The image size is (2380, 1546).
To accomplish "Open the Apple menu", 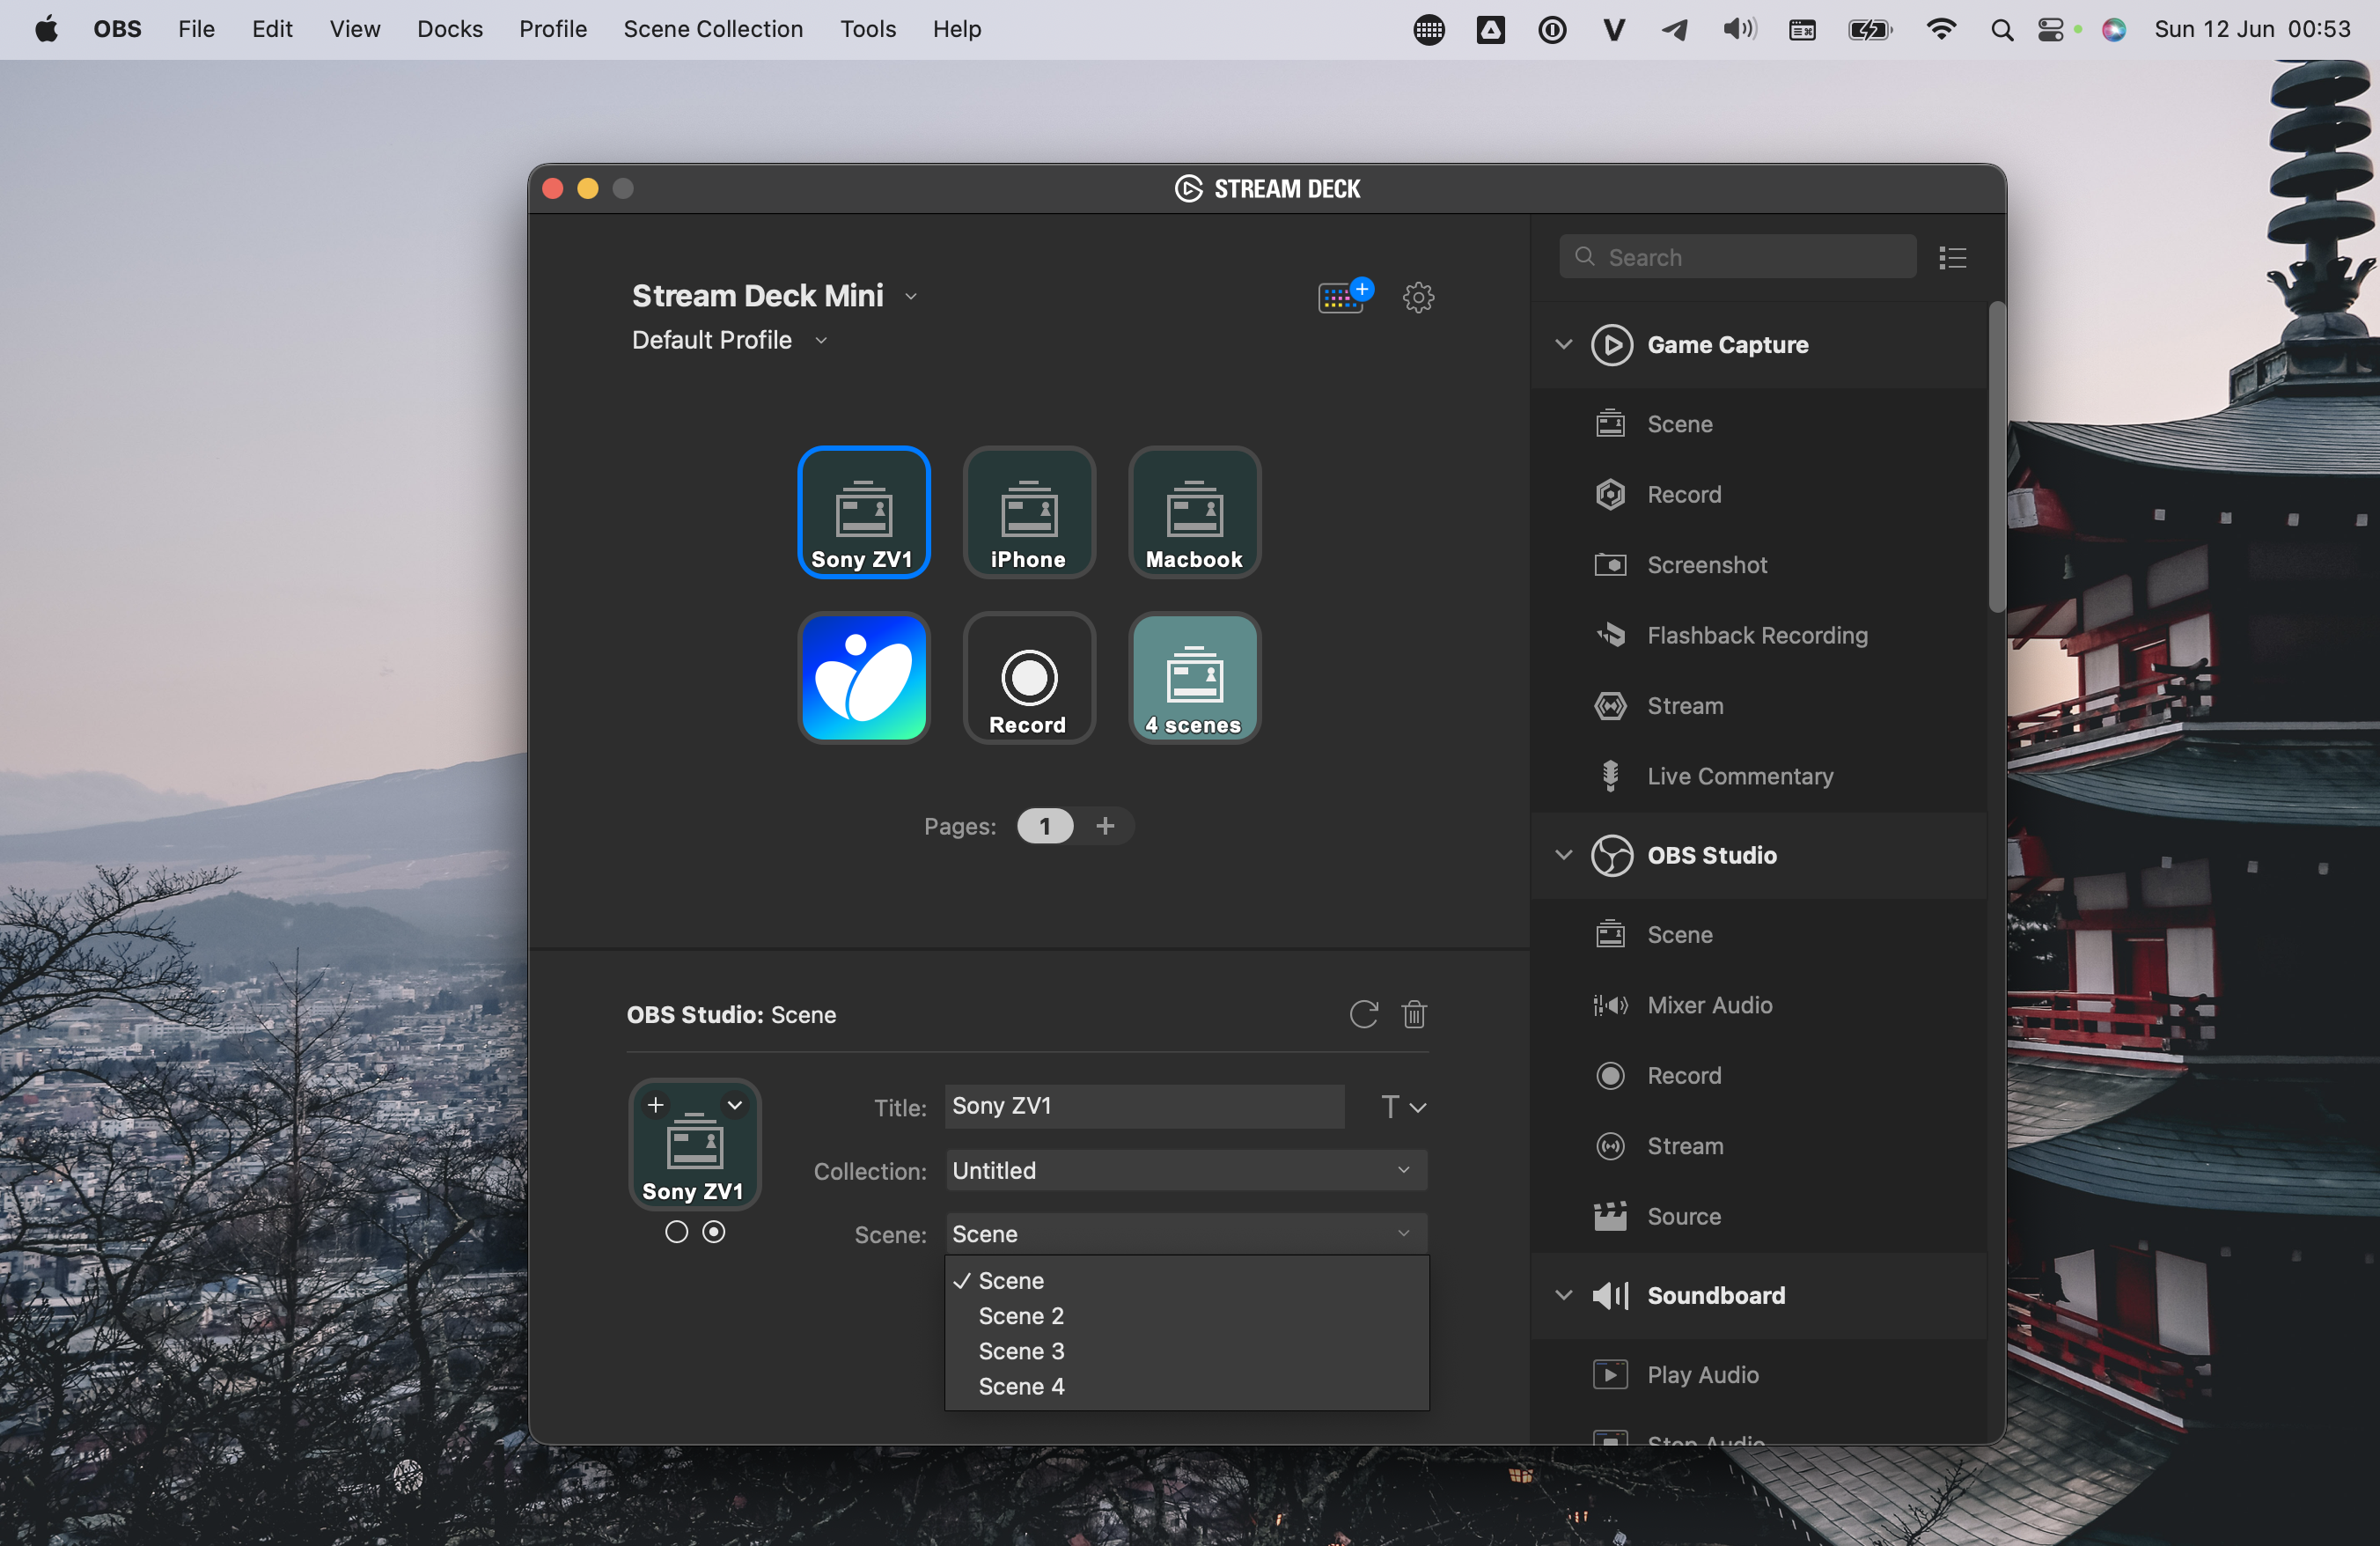I will 46,29.
